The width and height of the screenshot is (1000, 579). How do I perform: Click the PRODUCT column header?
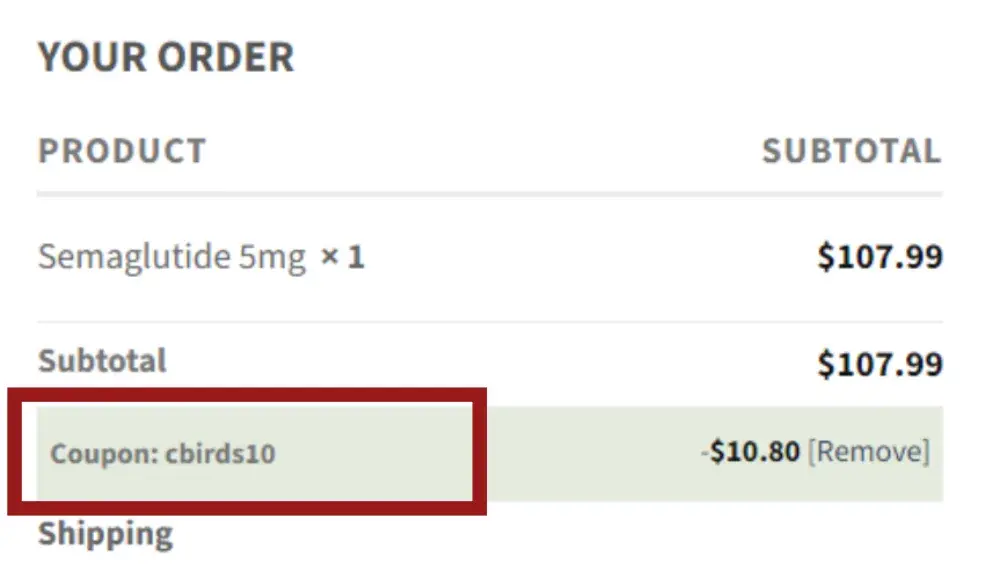(x=122, y=151)
